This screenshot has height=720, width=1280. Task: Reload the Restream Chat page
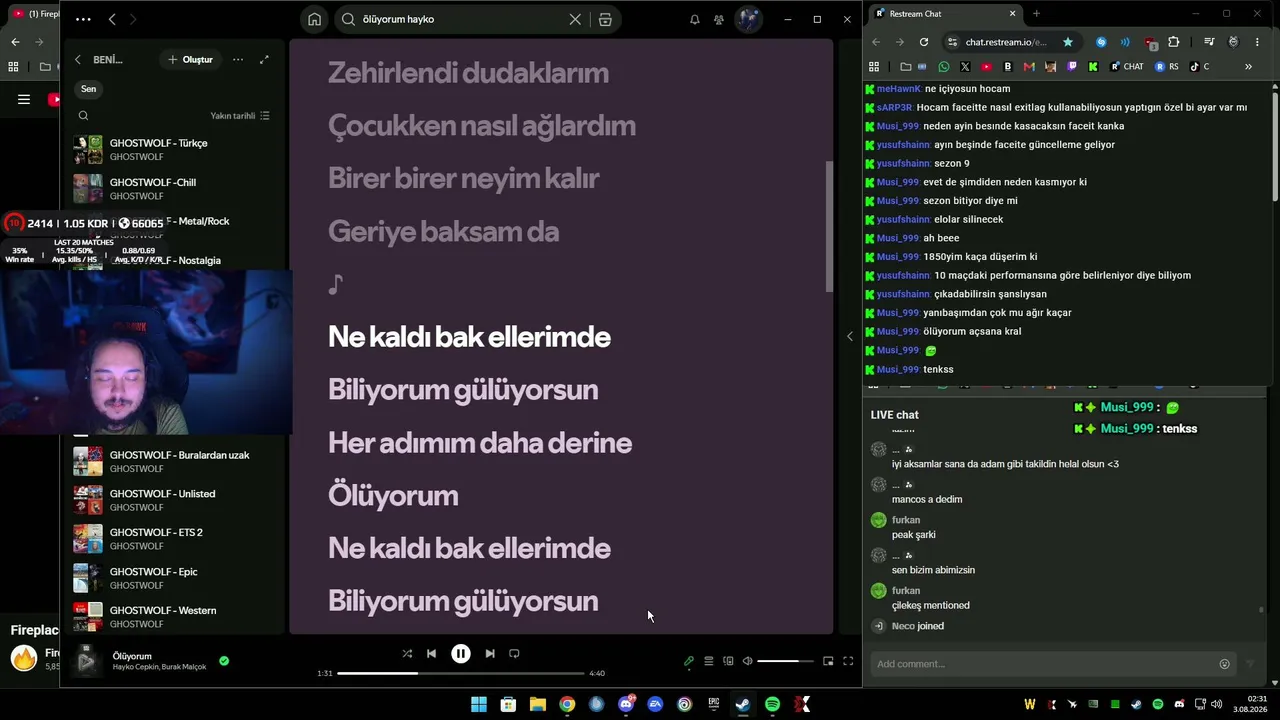(x=924, y=42)
